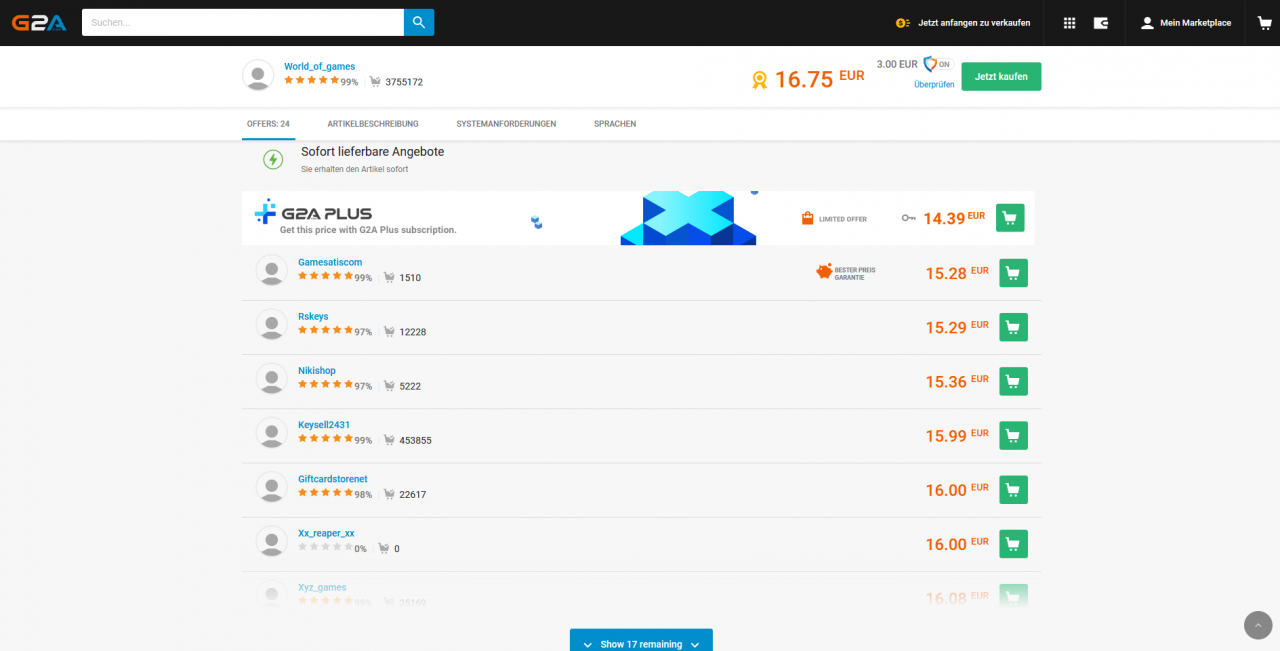The height and width of the screenshot is (651, 1280).
Task: Open World_of_games seller avatar
Action: [x=258, y=75]
